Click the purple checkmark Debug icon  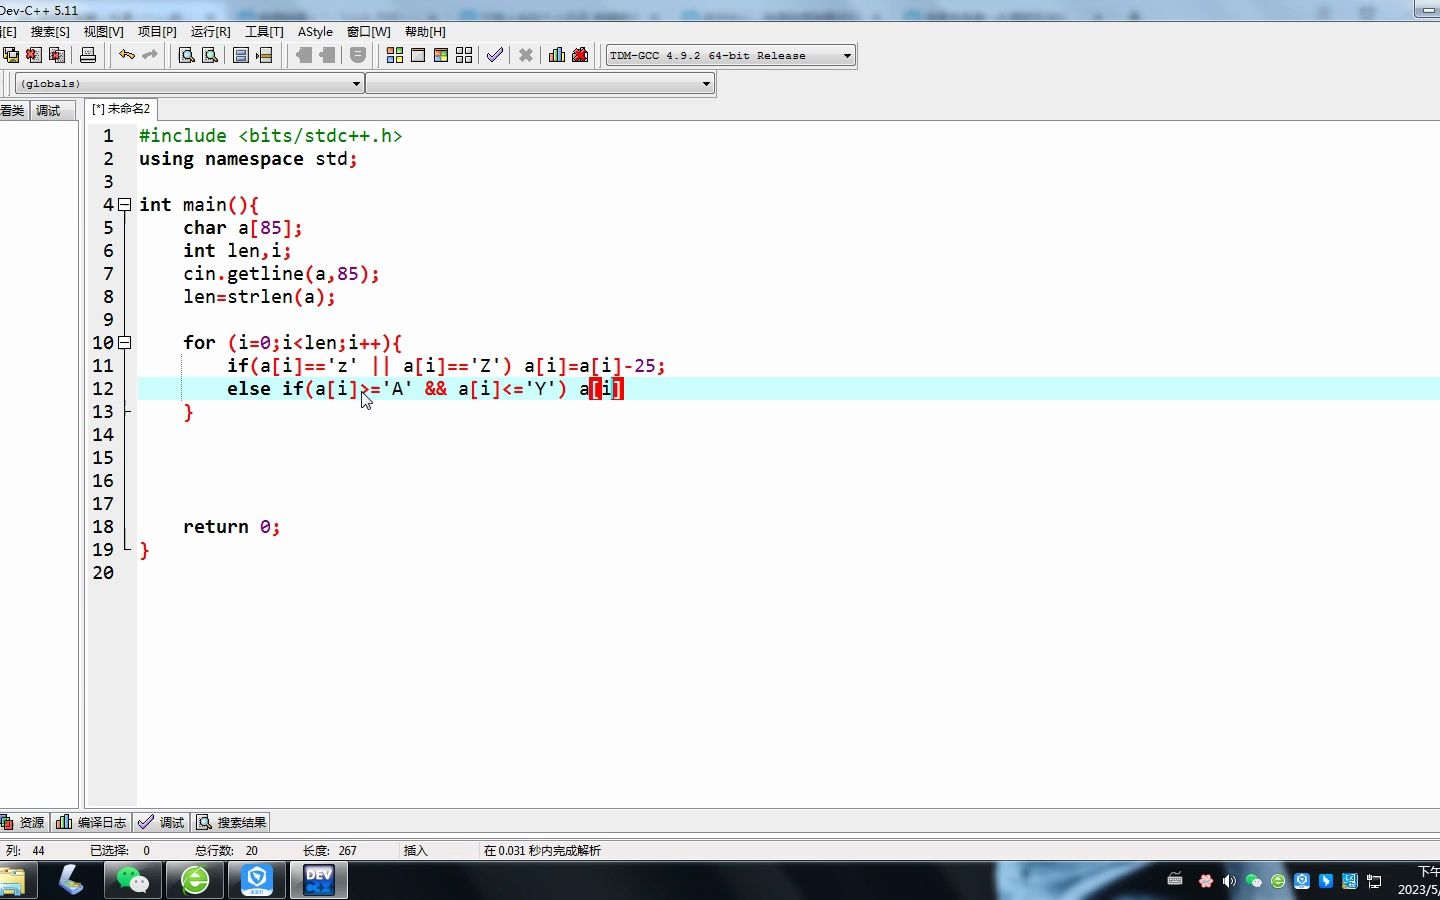pyautogui.click(x=495, y=55)
